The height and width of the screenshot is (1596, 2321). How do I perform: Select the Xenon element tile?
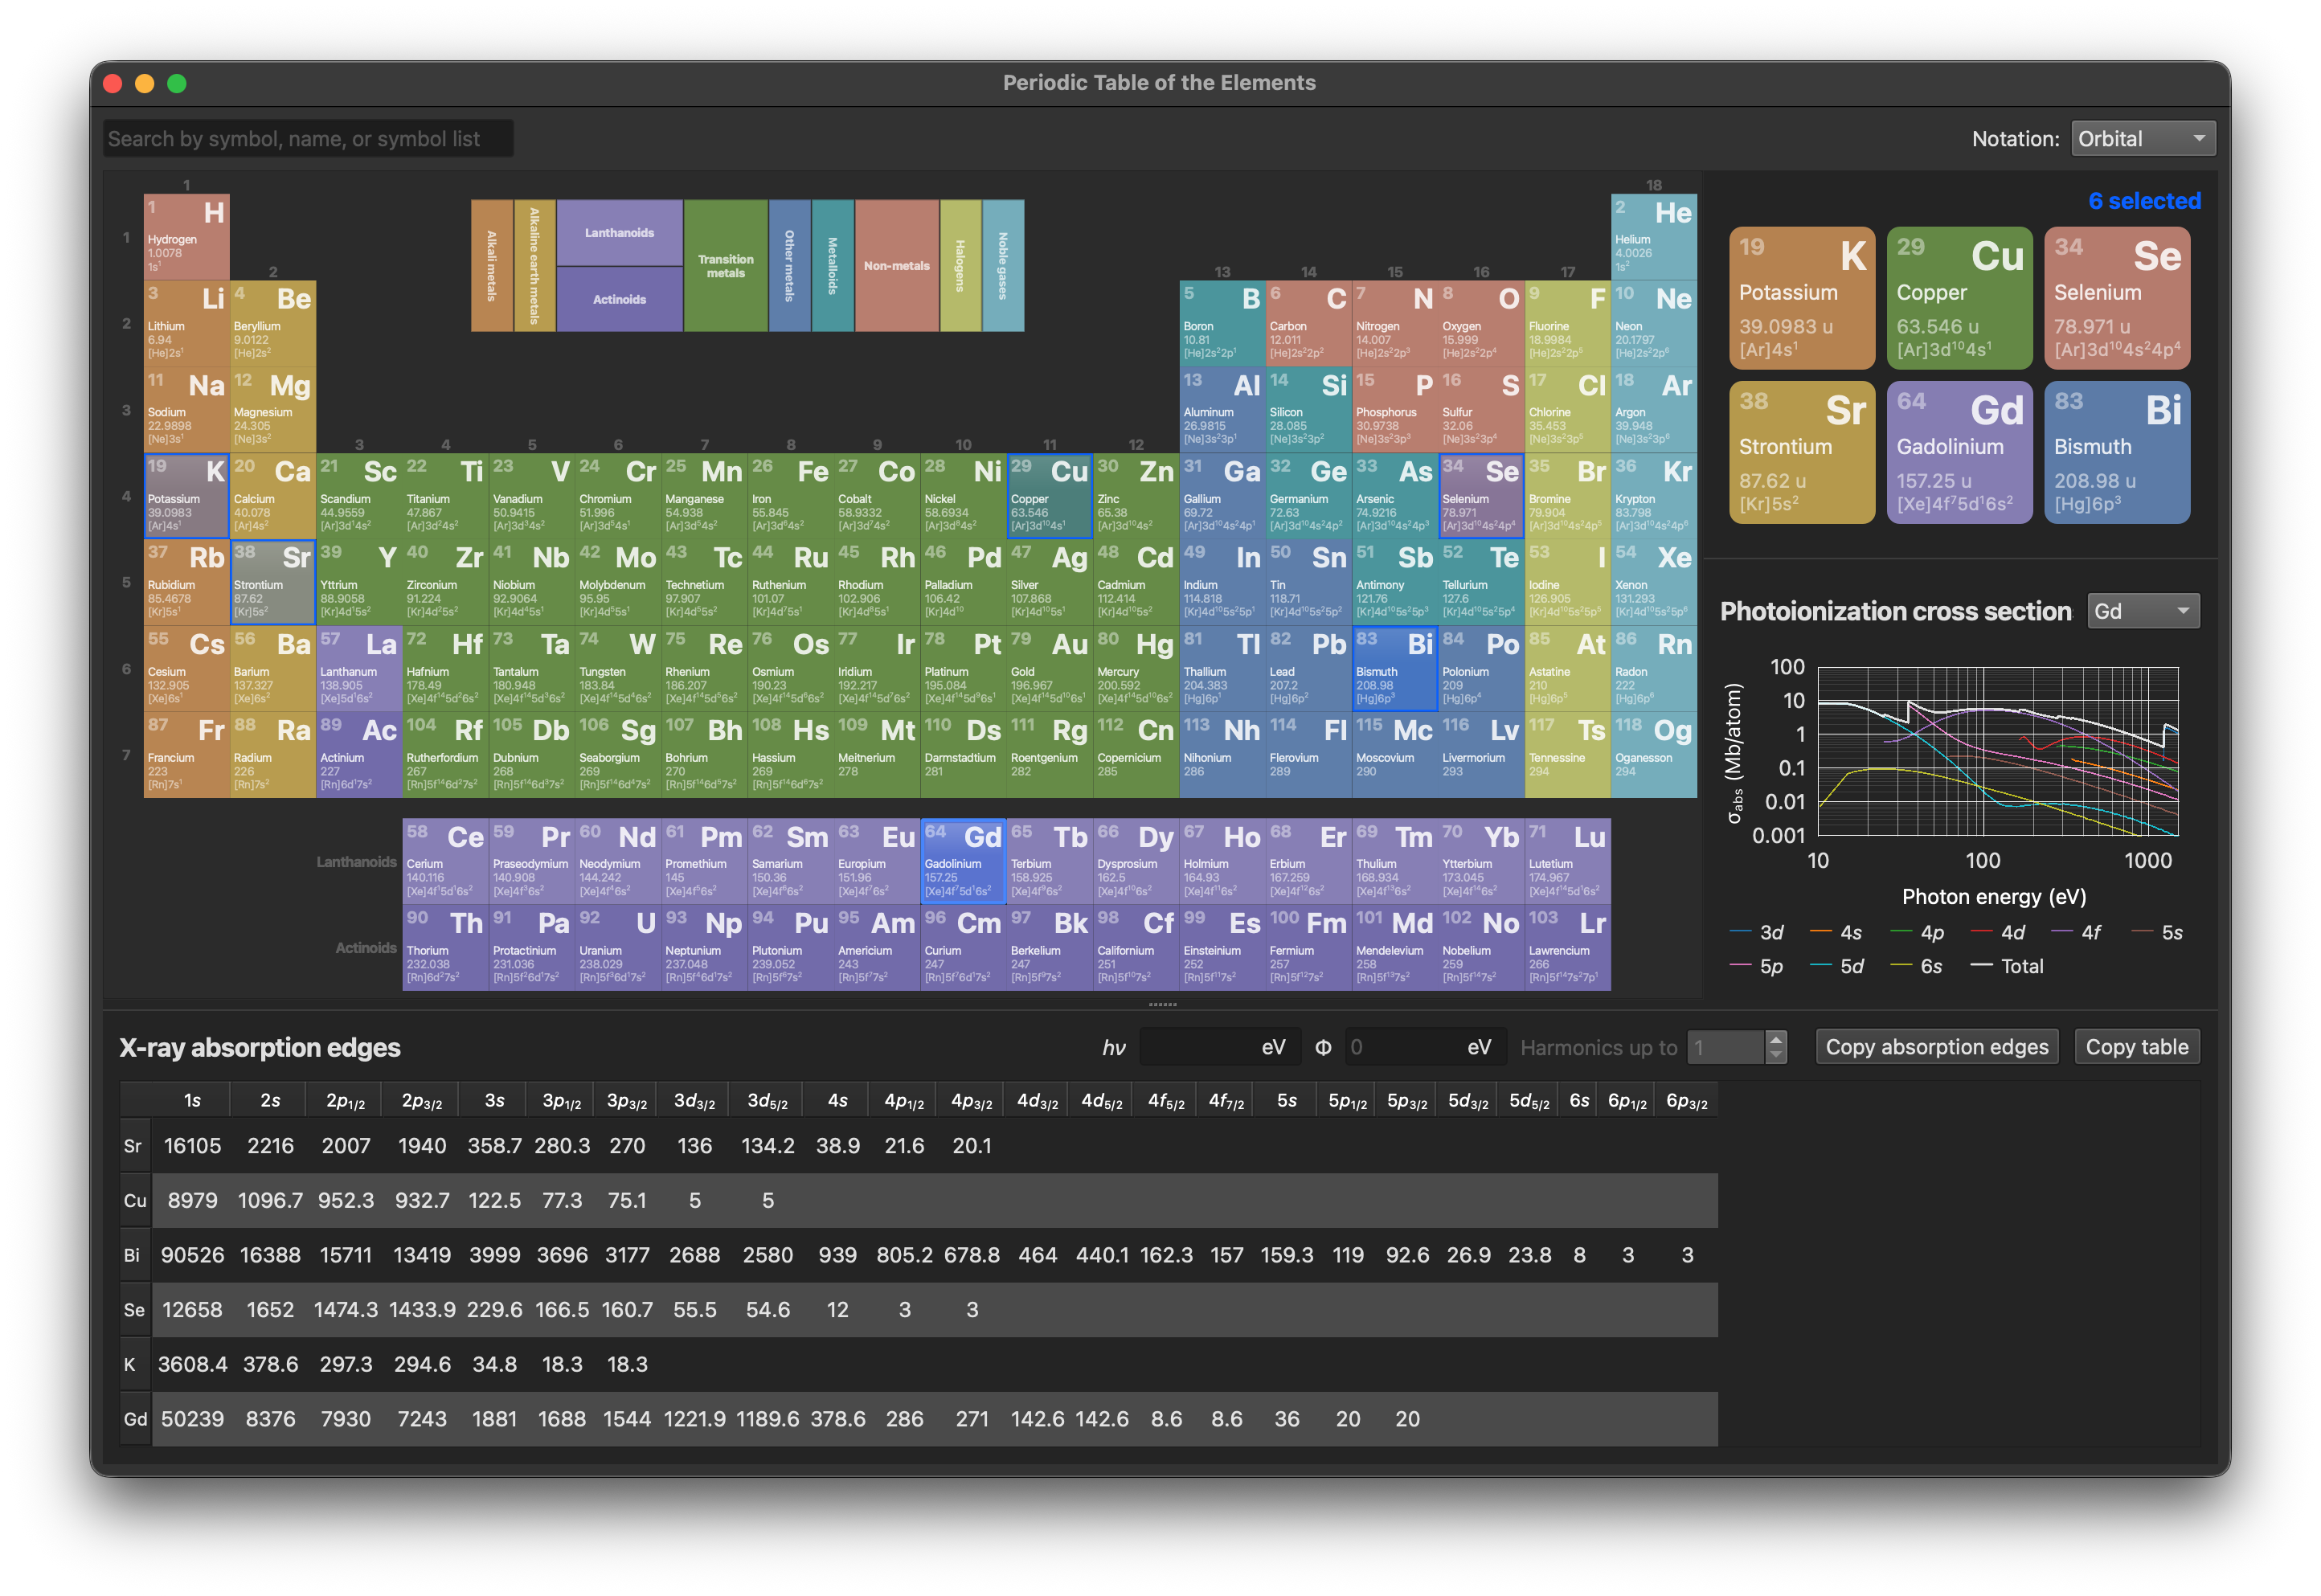point(1653,582)
